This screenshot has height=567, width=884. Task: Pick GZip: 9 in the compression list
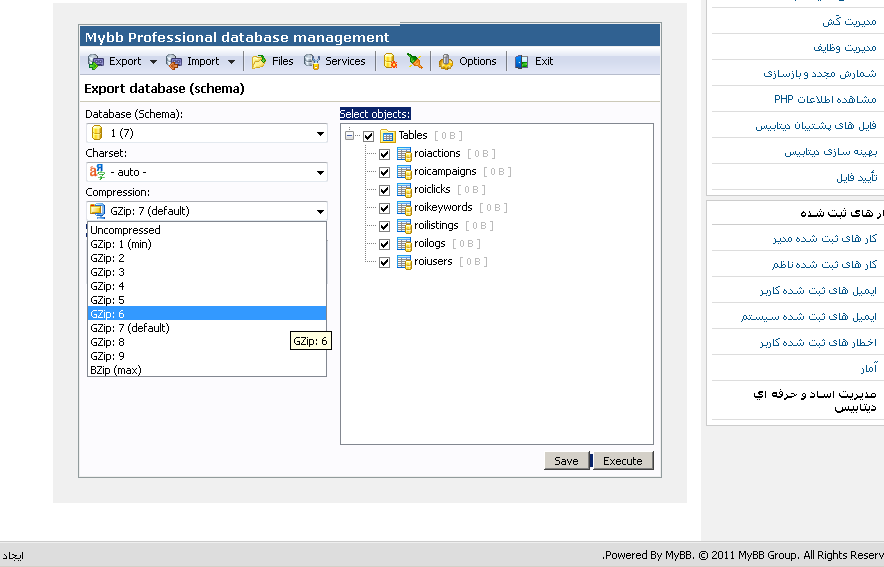[x=108, y=356]
